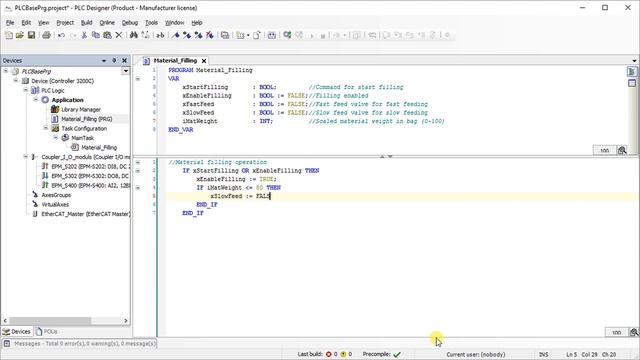Select the AxesGroups tree node
Image resolution: width=640 pixels, height=360 pixels.
click(56, 195)
